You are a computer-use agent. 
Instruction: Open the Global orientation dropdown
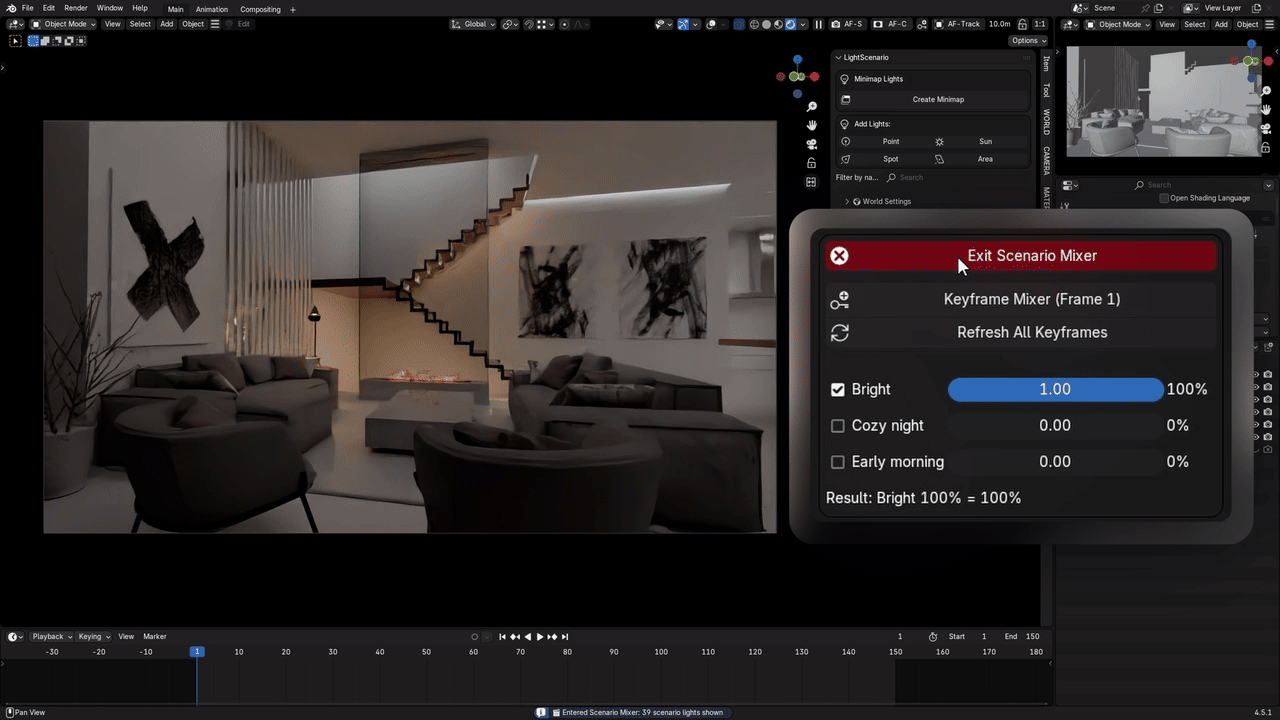tap(473, 24)
